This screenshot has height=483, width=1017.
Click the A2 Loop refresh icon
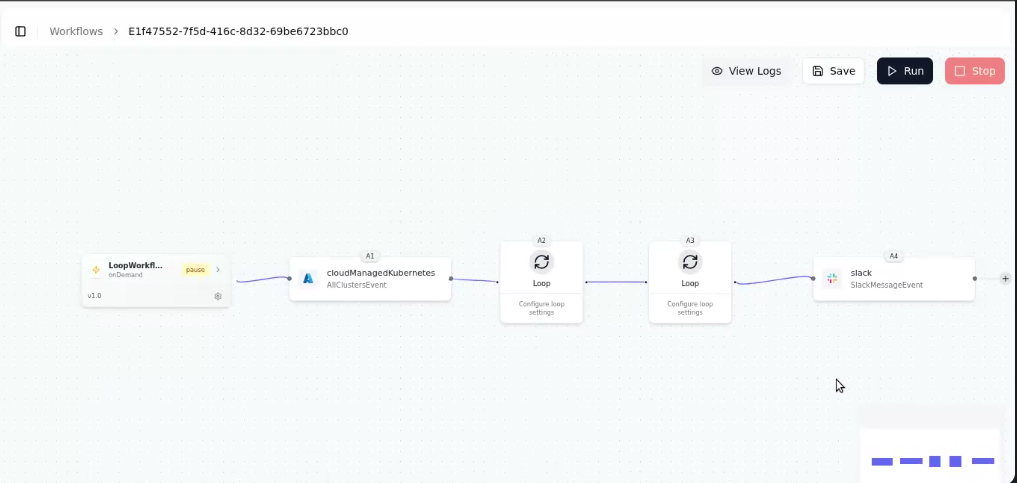tap(541, 262)
